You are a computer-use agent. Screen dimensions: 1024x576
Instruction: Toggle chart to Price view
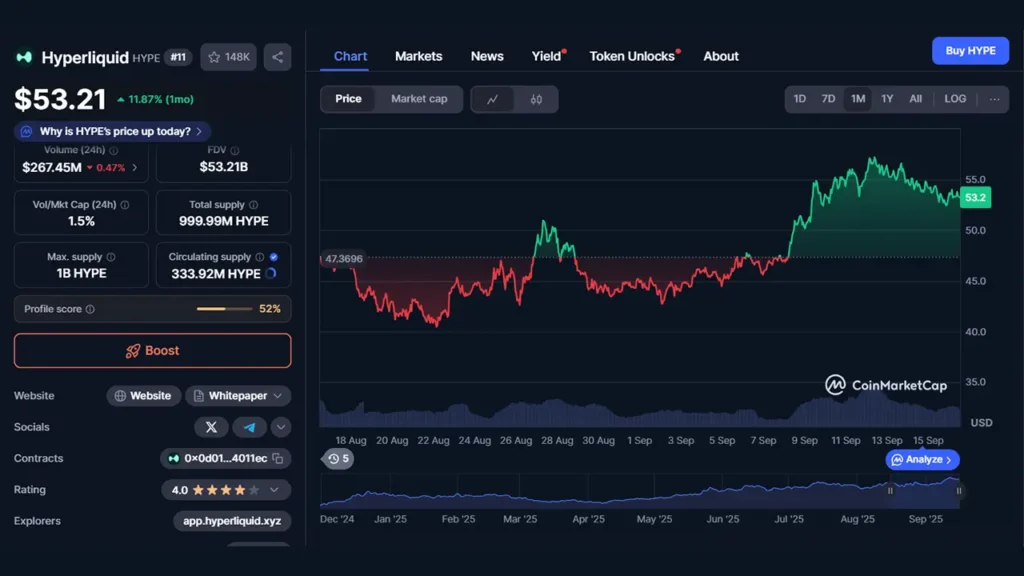[348, 99]
